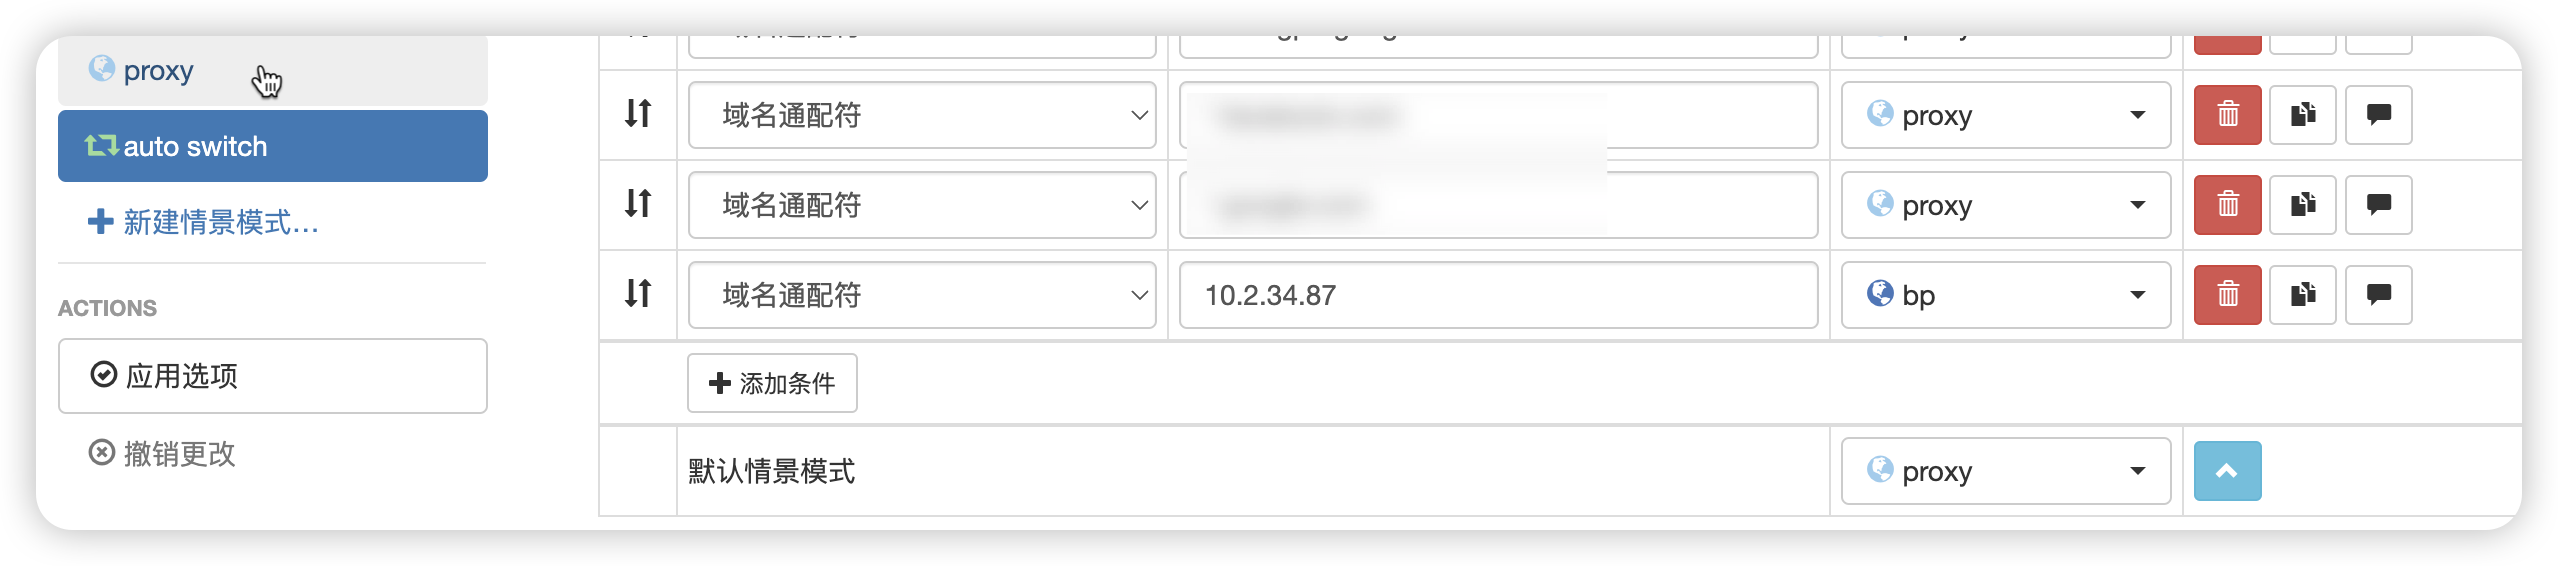Image resolution: width=2558 pixels, height=566 pixels.
Task: Click the copy icon for the 10.2.34.87 rule
Action: [x=2303, y=295]
